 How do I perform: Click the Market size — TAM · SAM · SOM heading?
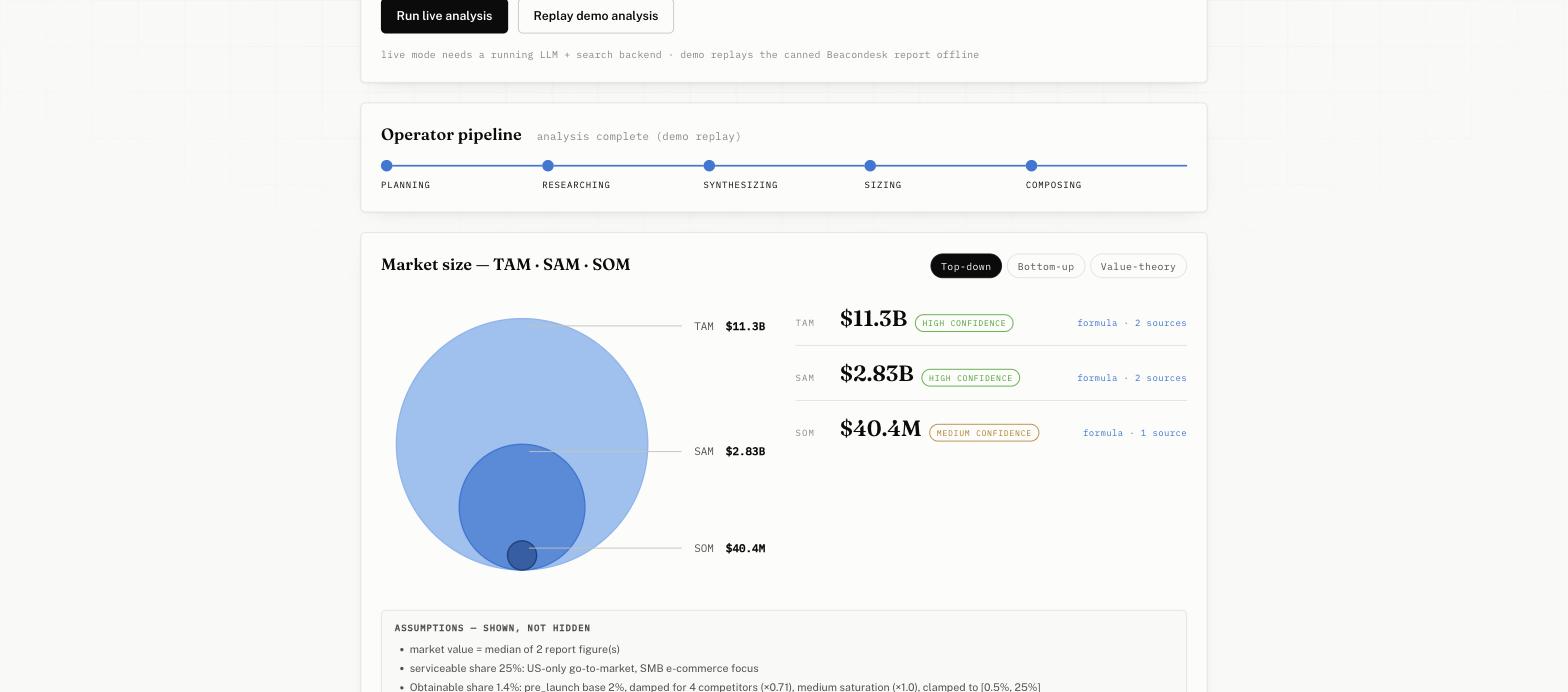[505, 265]
